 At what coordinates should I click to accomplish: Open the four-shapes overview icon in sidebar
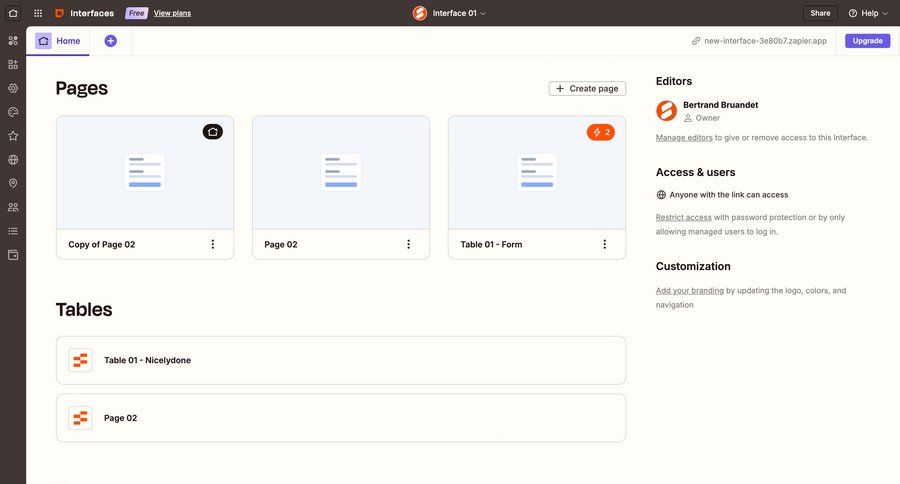(x=13, y=40)
